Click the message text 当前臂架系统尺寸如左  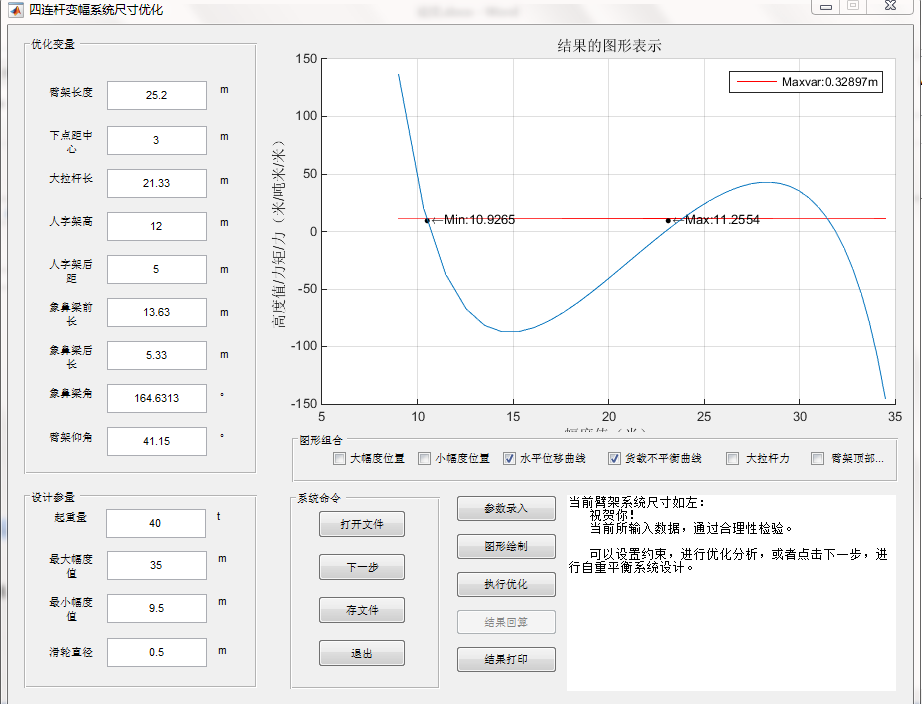coord(636,502)
